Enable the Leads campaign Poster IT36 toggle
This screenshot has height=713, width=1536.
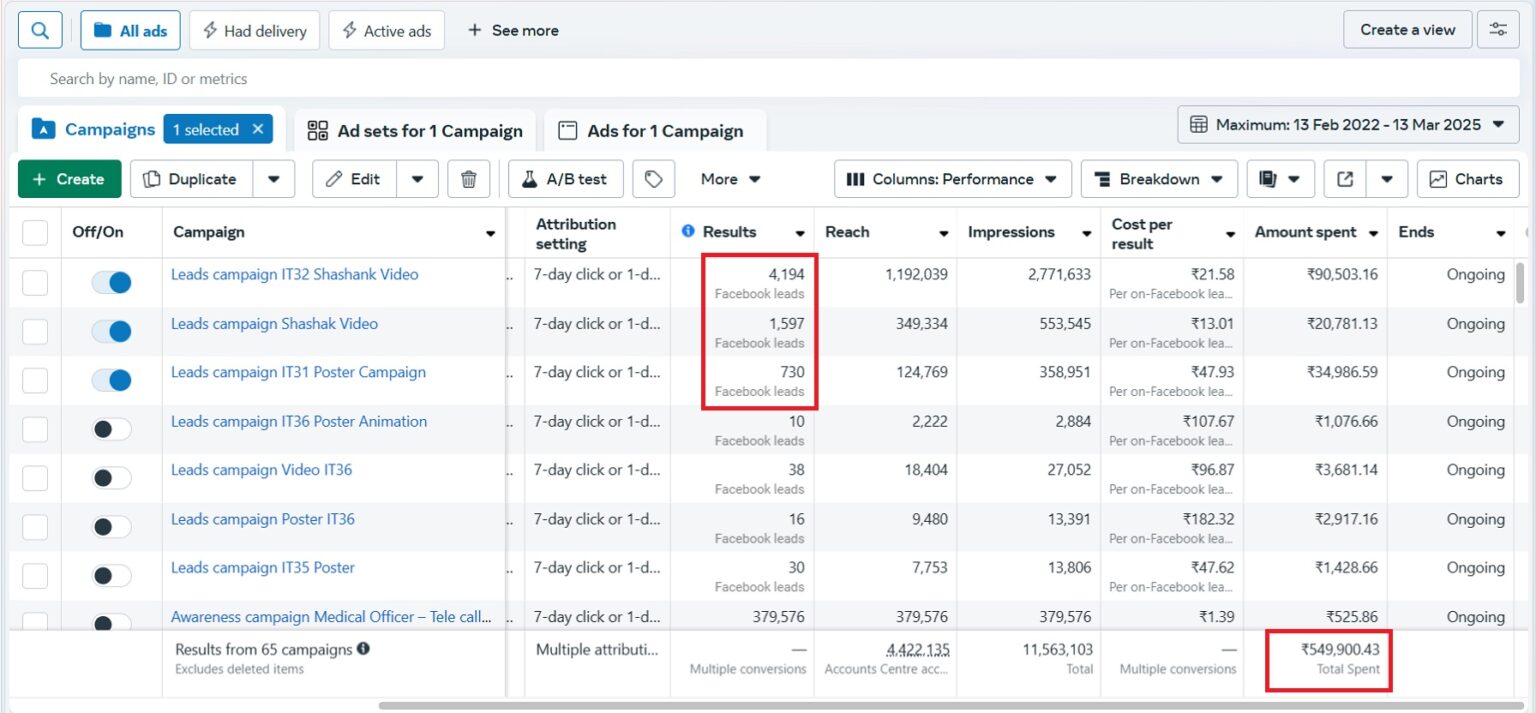pos(110,526)
